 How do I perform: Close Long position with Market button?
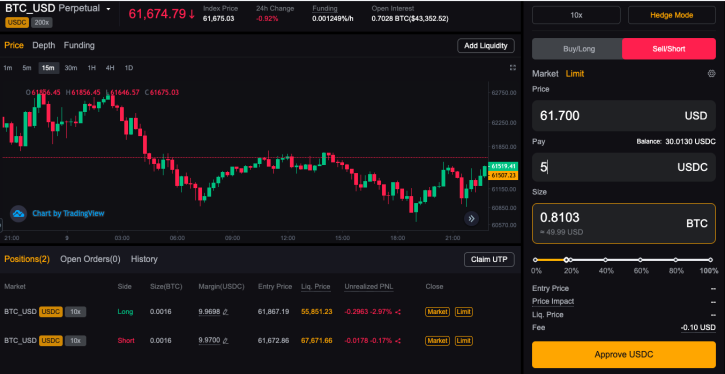click(x=437, y=312)
